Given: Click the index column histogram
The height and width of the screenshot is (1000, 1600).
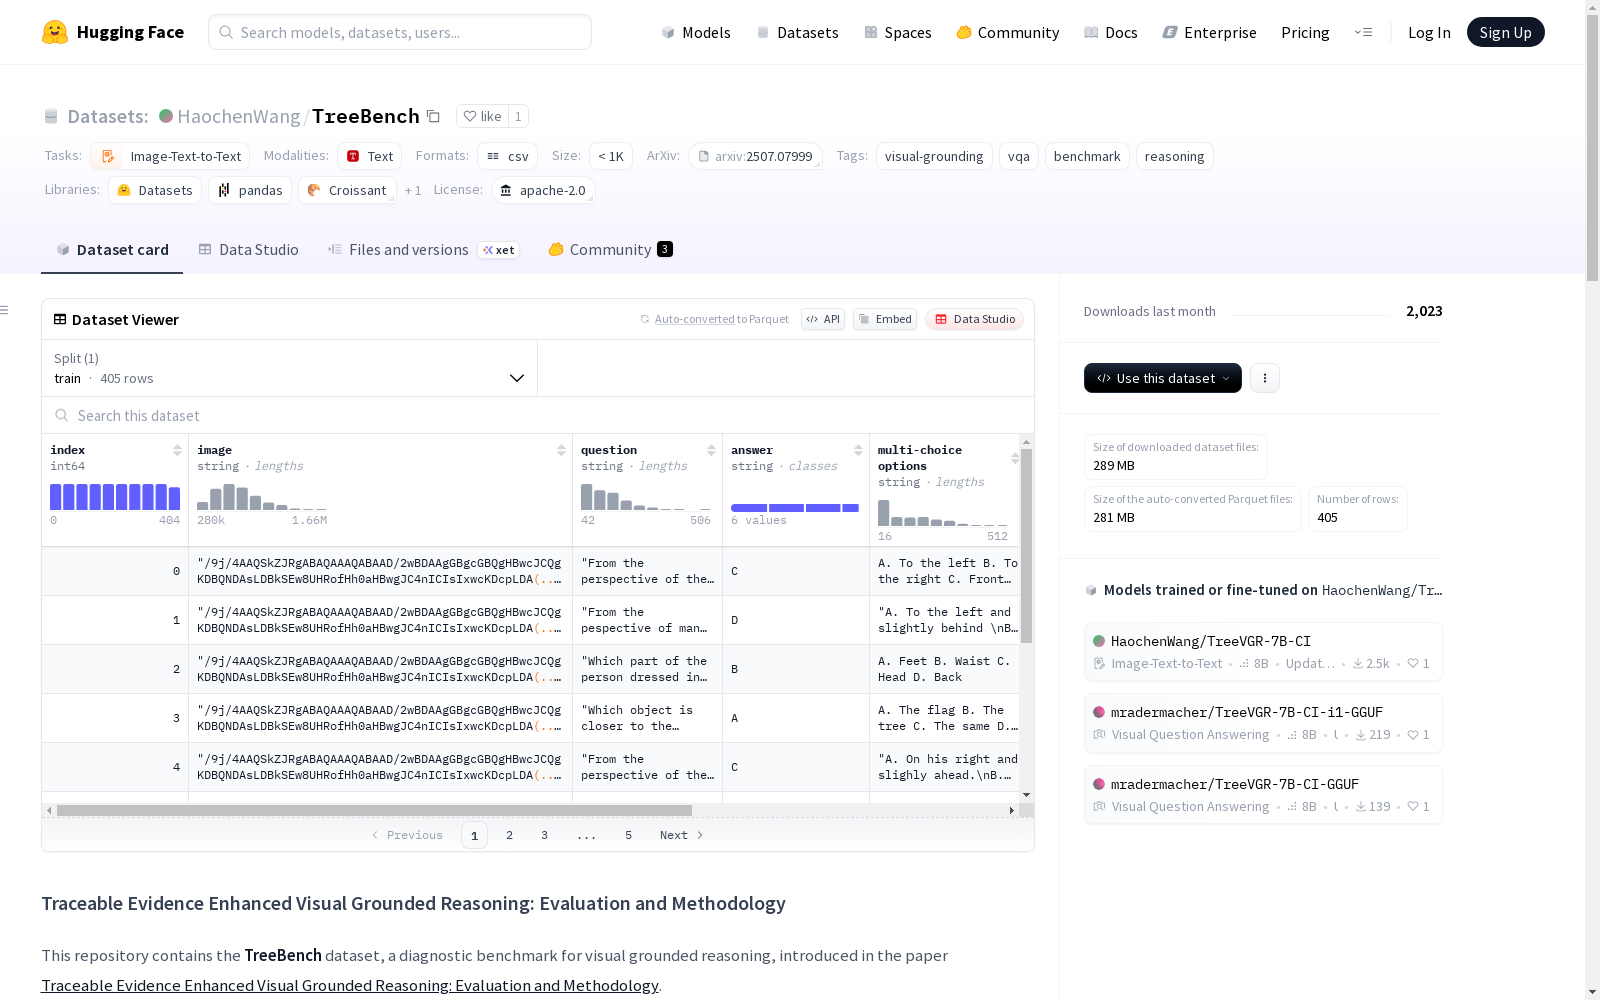Looking at the screenshot, I should coord(115,497).
